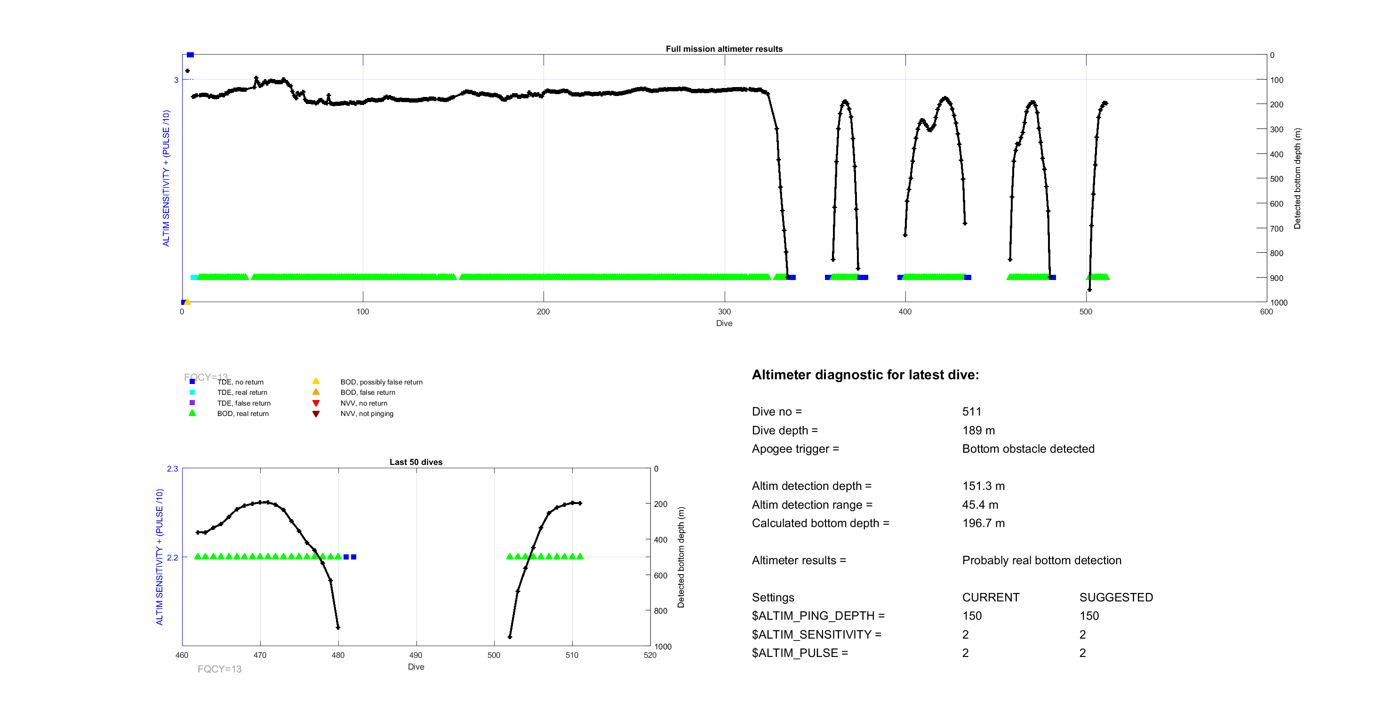Click the 'Apogee trigger =' label
The height and width of the screenshot is (726, 1400).
796,449
